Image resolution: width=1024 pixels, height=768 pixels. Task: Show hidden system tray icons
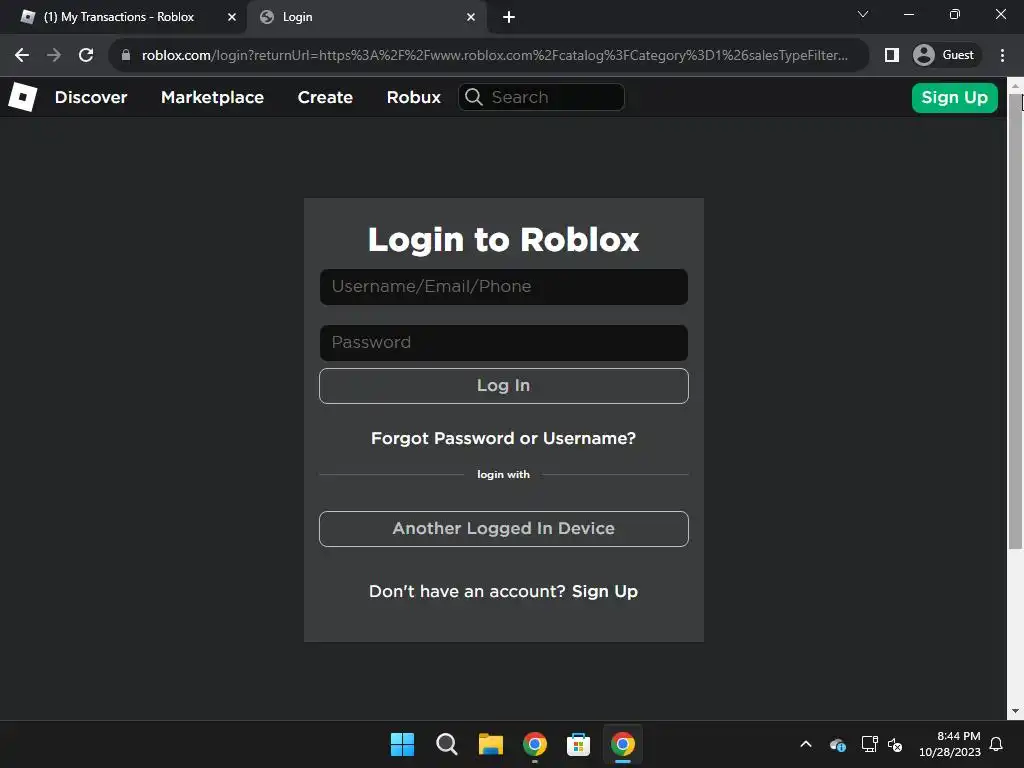(x=806, y=744)
